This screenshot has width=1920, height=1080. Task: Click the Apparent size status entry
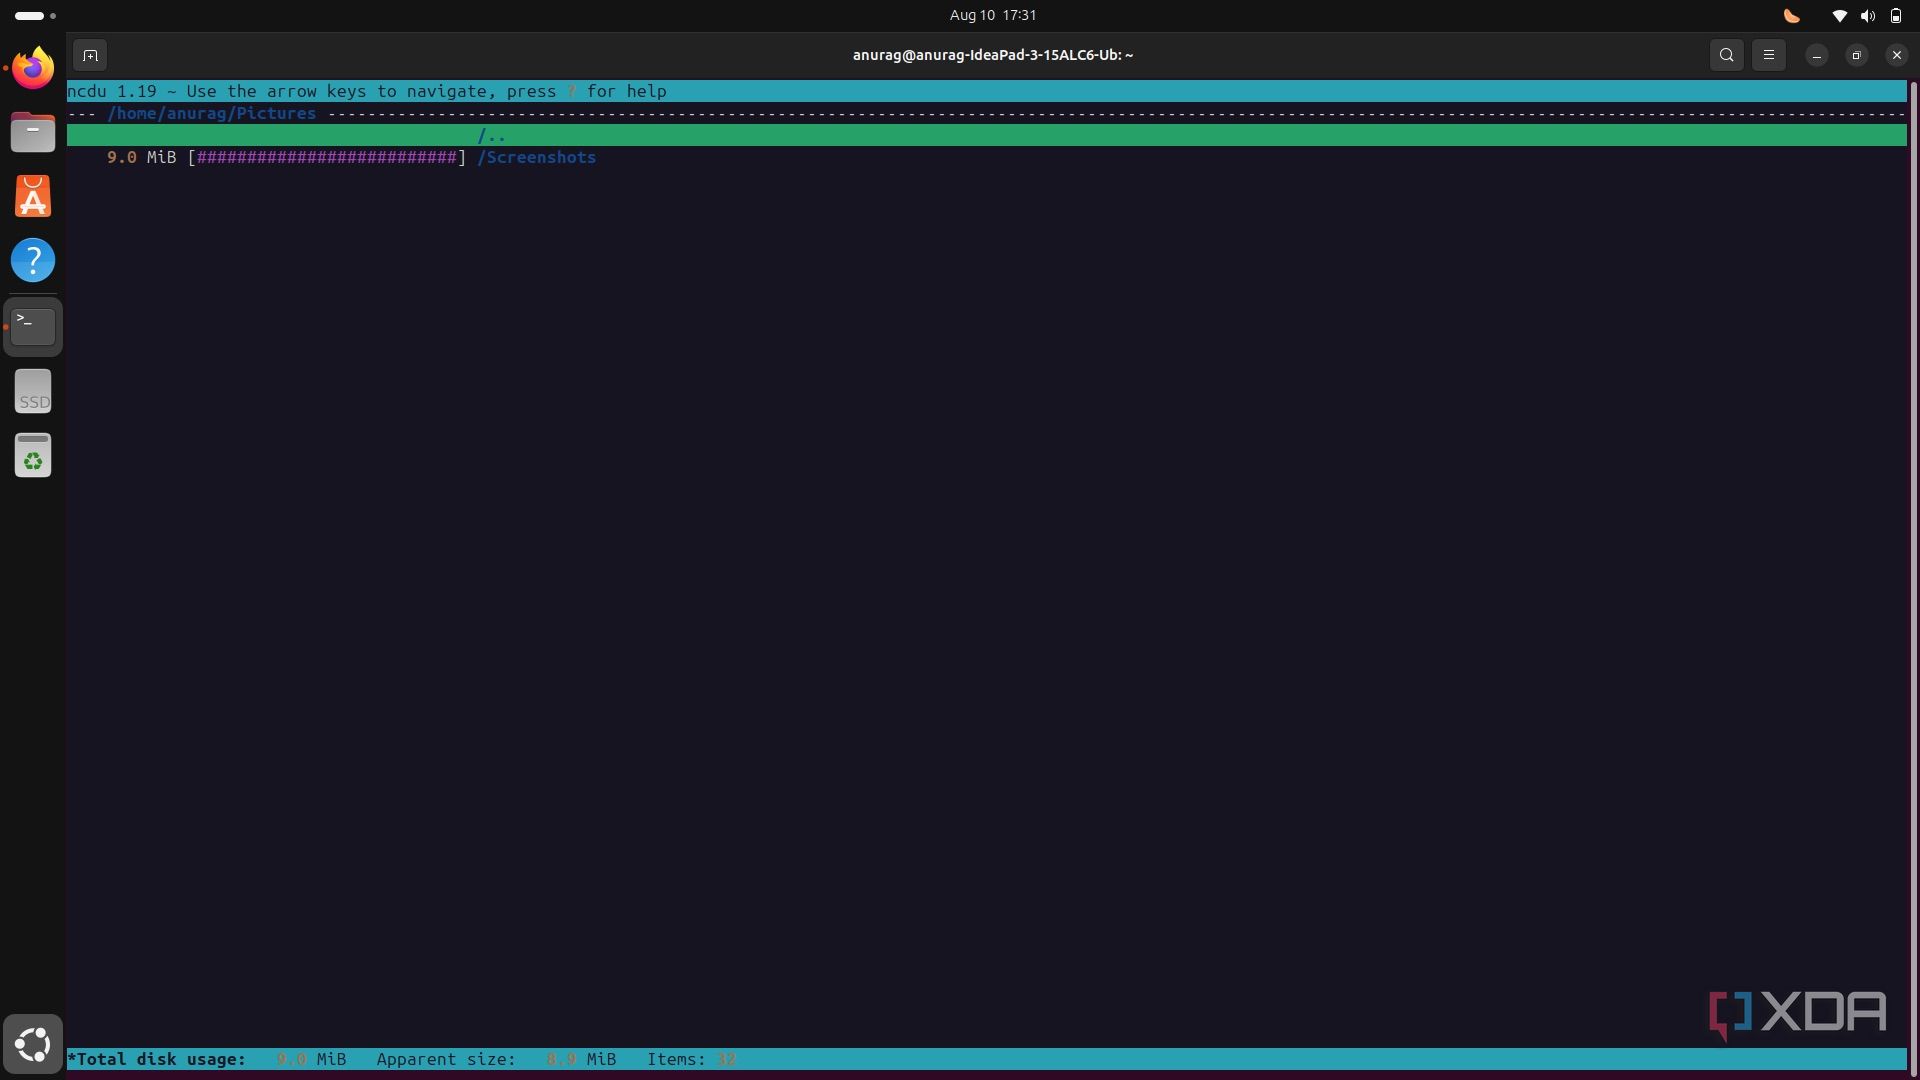coord(496,1059)
